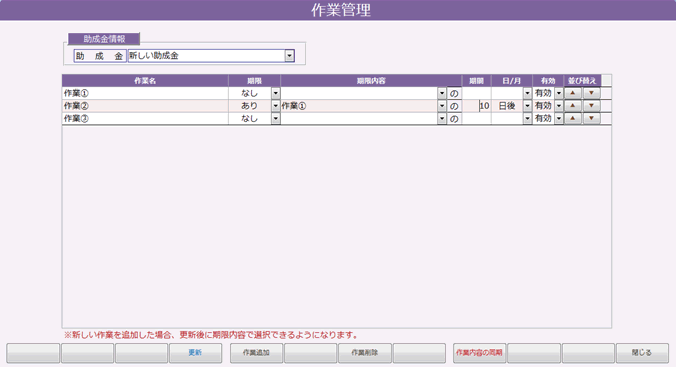Click なし value in 作業① row

(x=249, y=93)
